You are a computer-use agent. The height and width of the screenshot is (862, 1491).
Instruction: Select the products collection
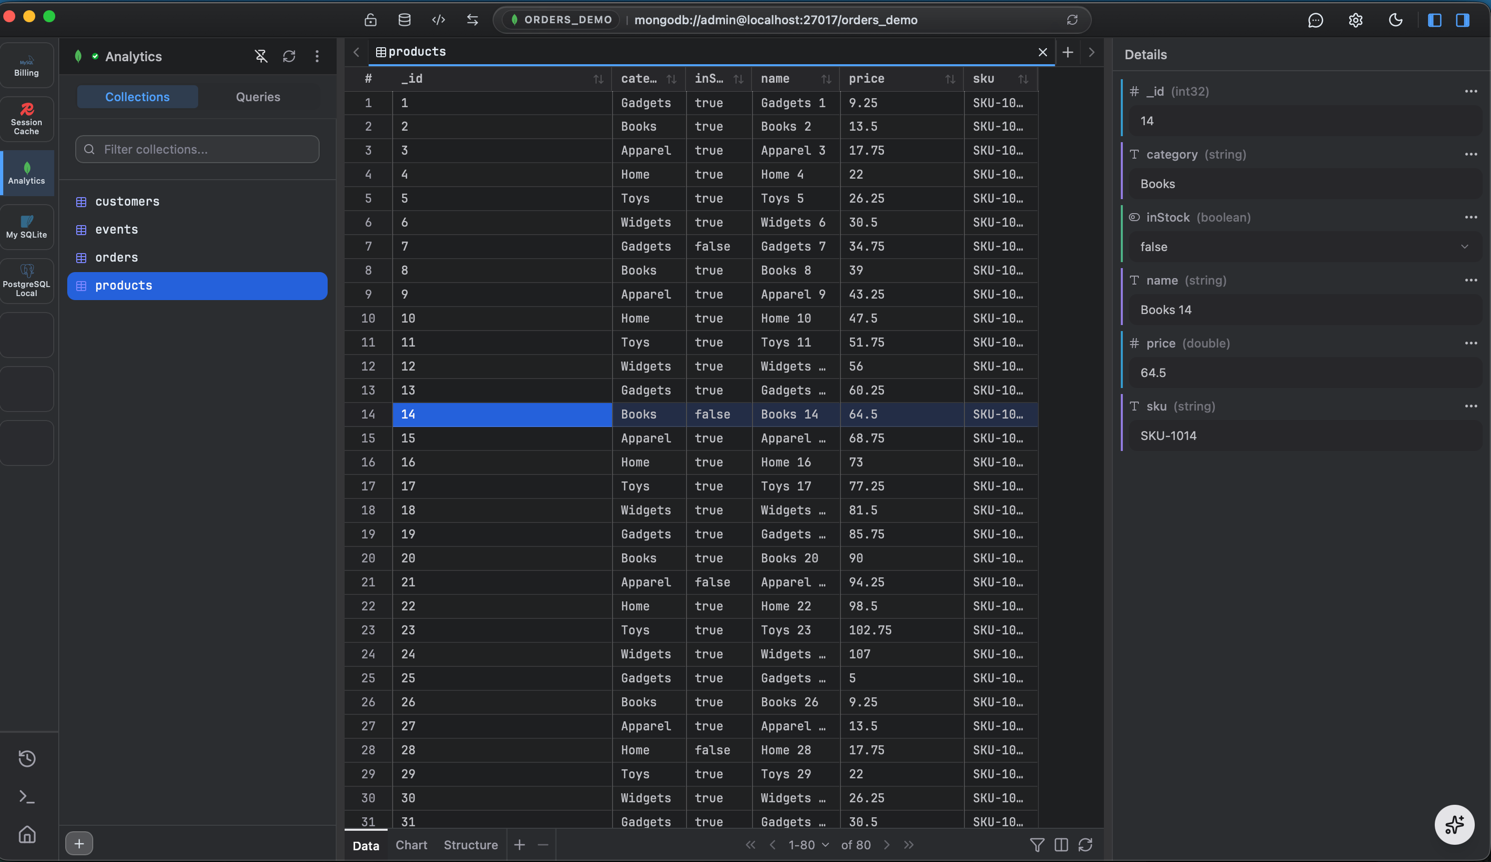point(197,286)
